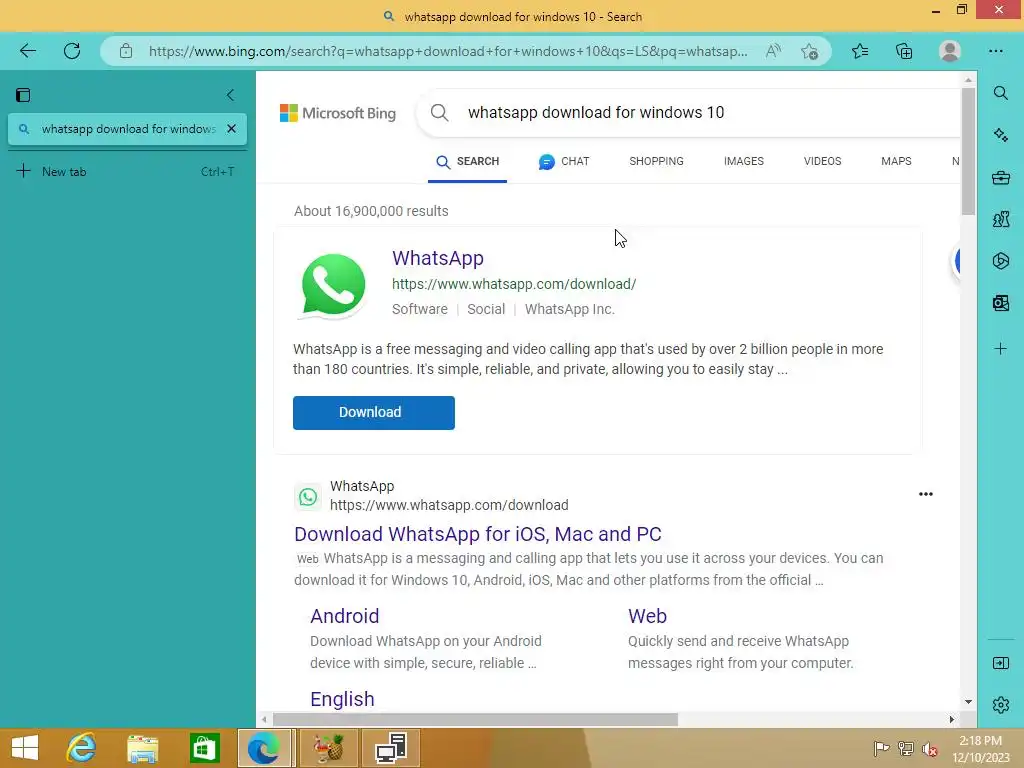Open the user profile avatar
Viewport: 1024px width, 768px height.
950,51
